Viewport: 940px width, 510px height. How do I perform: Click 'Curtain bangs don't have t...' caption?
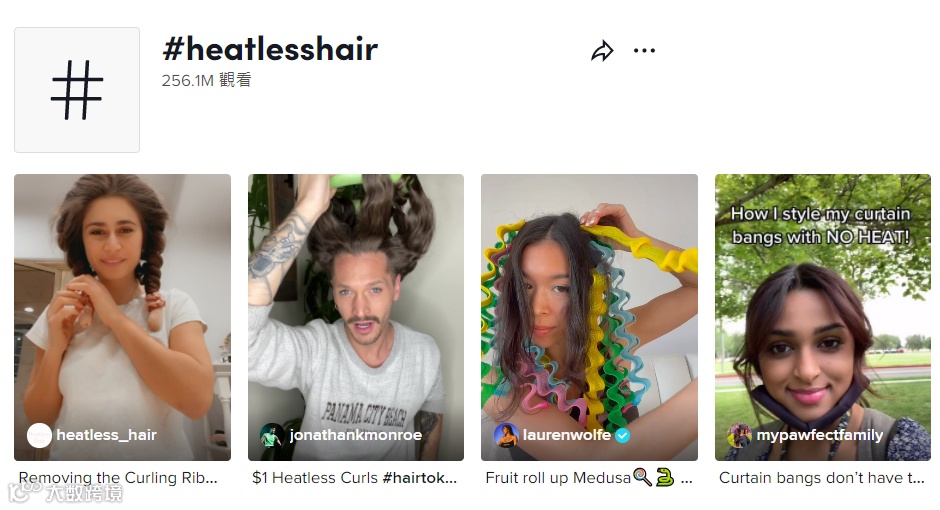click(821, 478)
